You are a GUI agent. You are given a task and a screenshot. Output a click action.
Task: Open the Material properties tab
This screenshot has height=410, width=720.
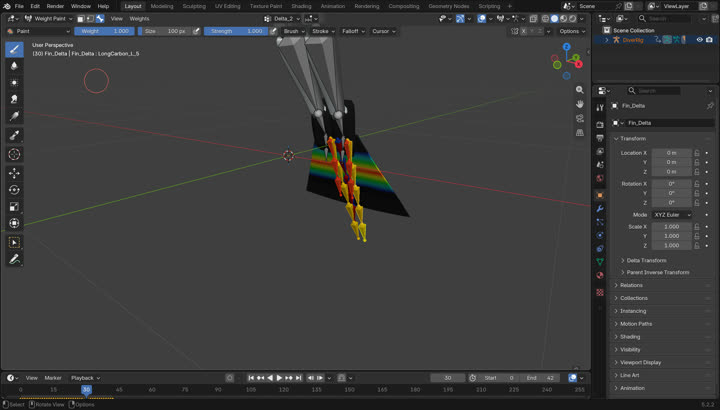point(600,275)
